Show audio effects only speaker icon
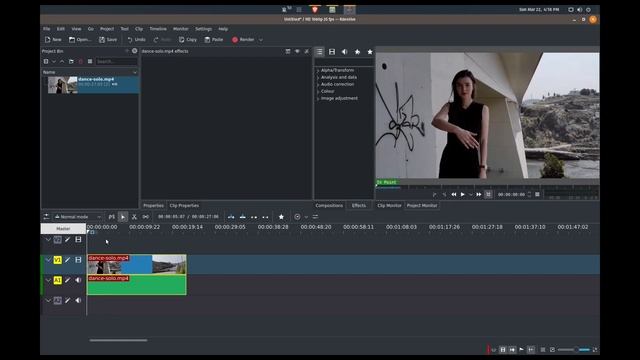The image size is (640, 360). (344, 52)
